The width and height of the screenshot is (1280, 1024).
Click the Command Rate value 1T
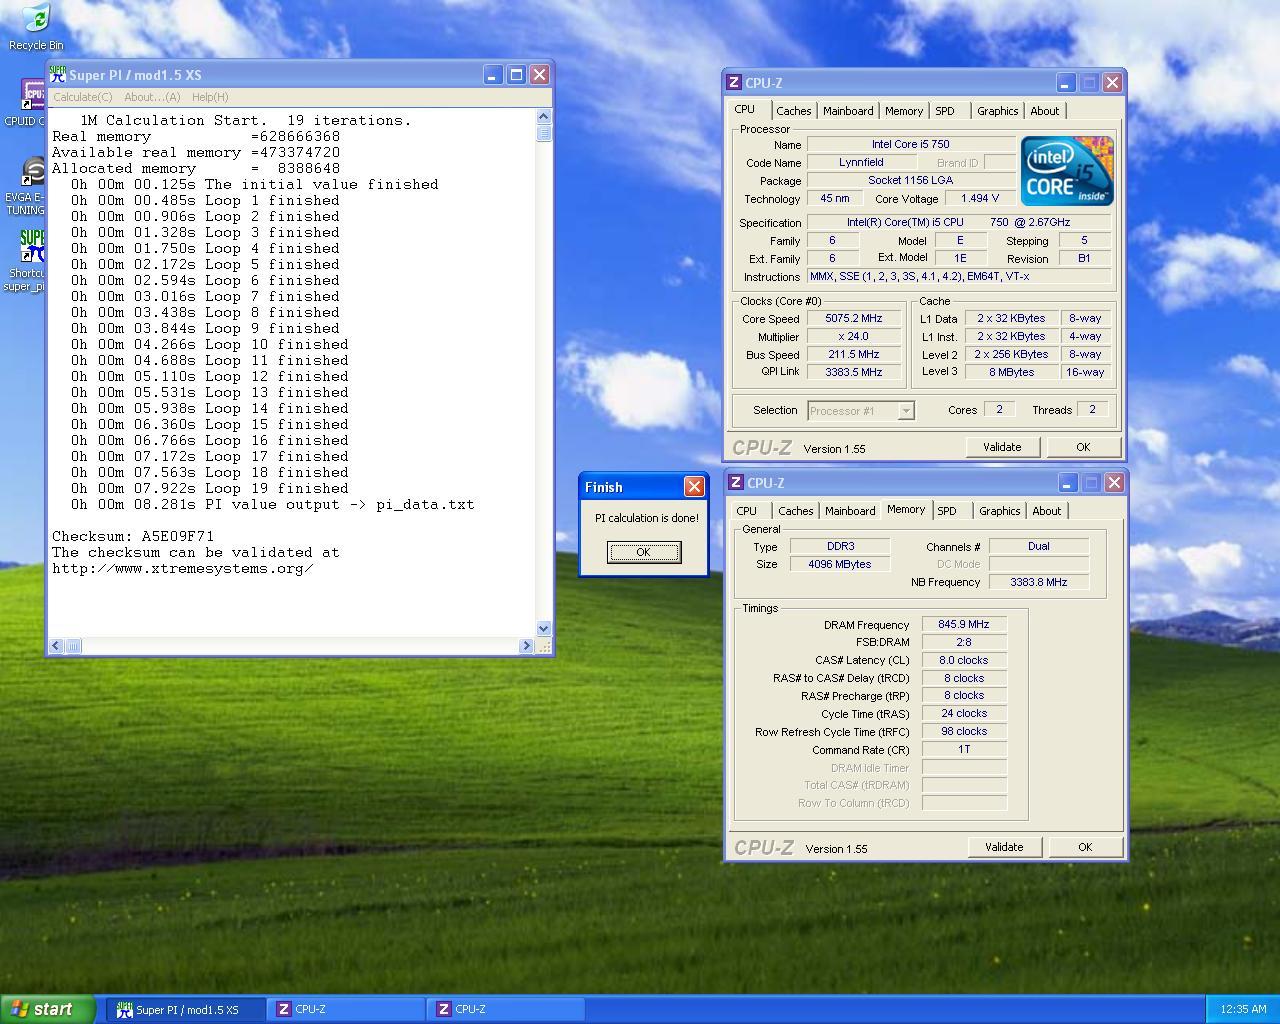click(x=964, y=749)
